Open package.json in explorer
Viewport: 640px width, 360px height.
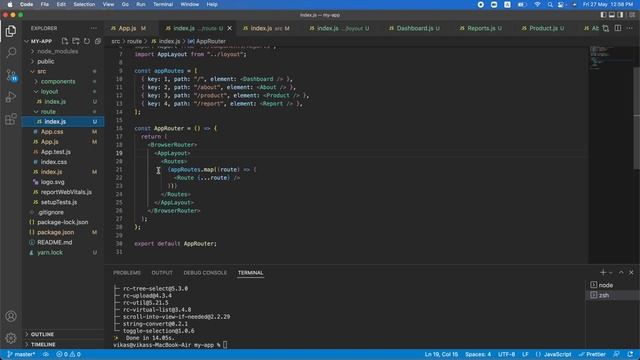[x=56, y=232]
